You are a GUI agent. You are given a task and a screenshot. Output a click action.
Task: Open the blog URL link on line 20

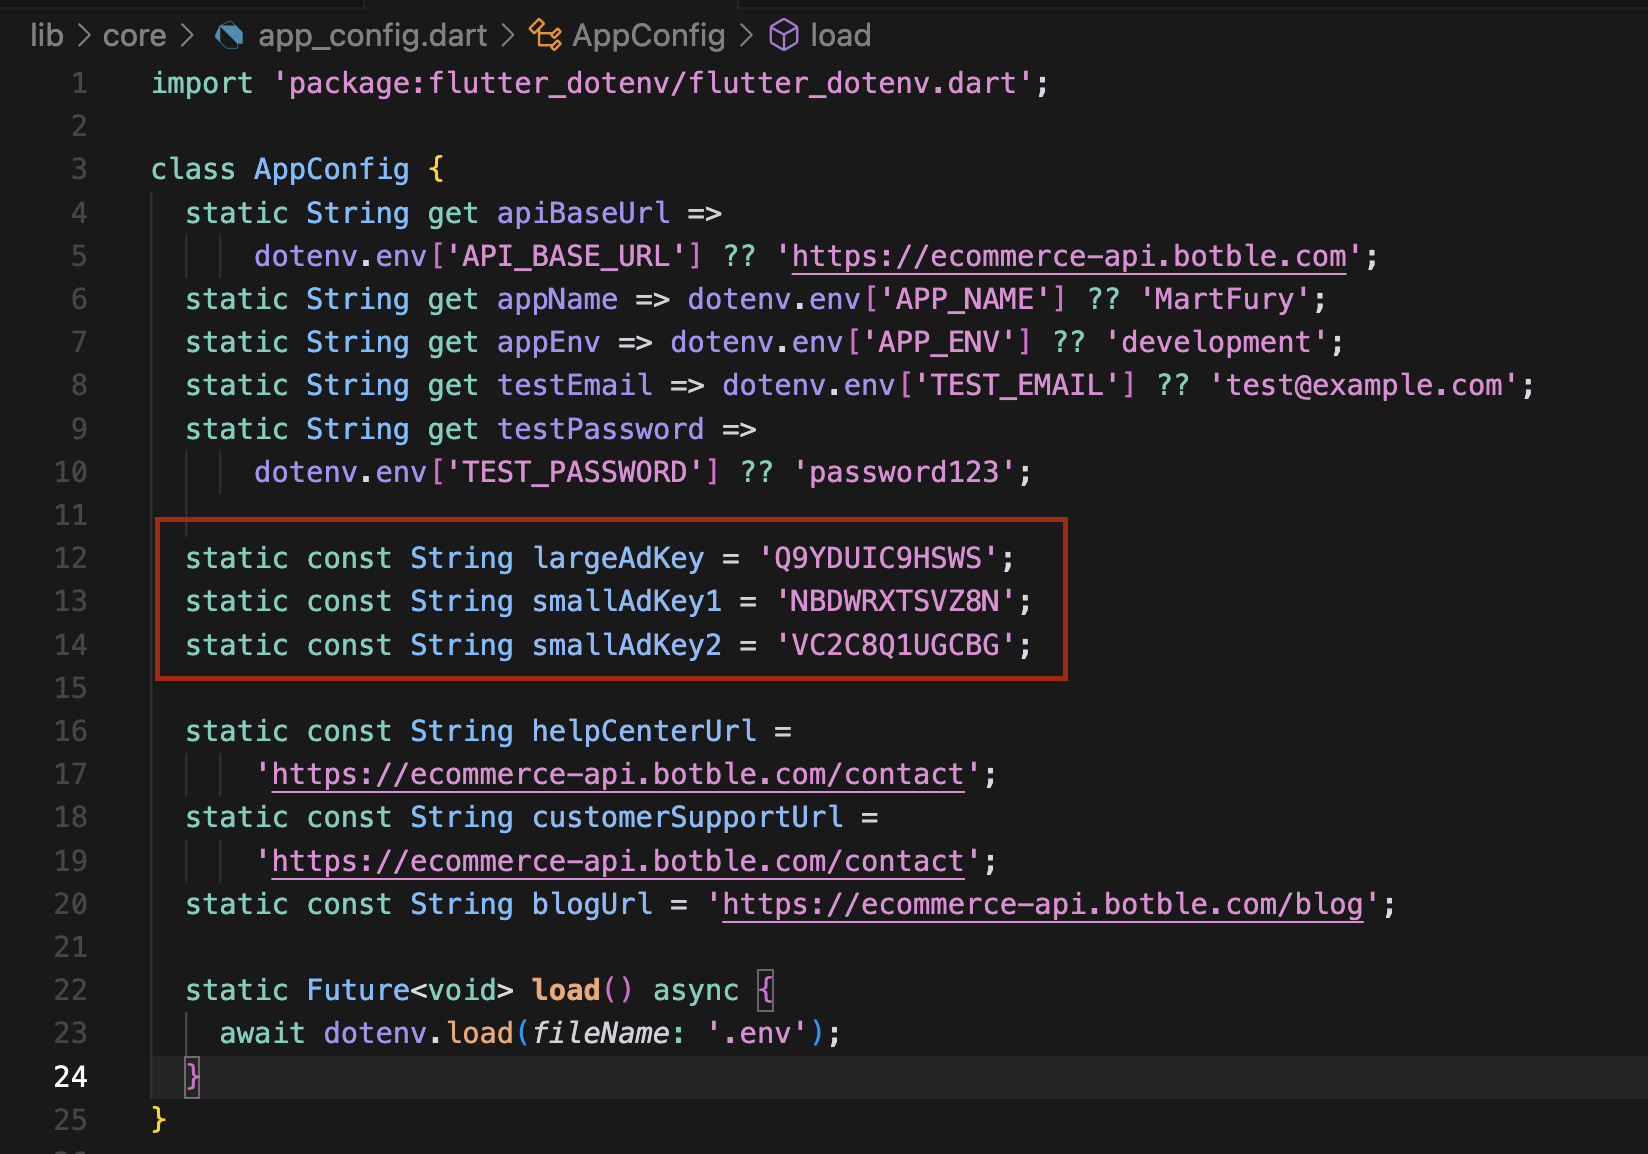point(1042,904)
